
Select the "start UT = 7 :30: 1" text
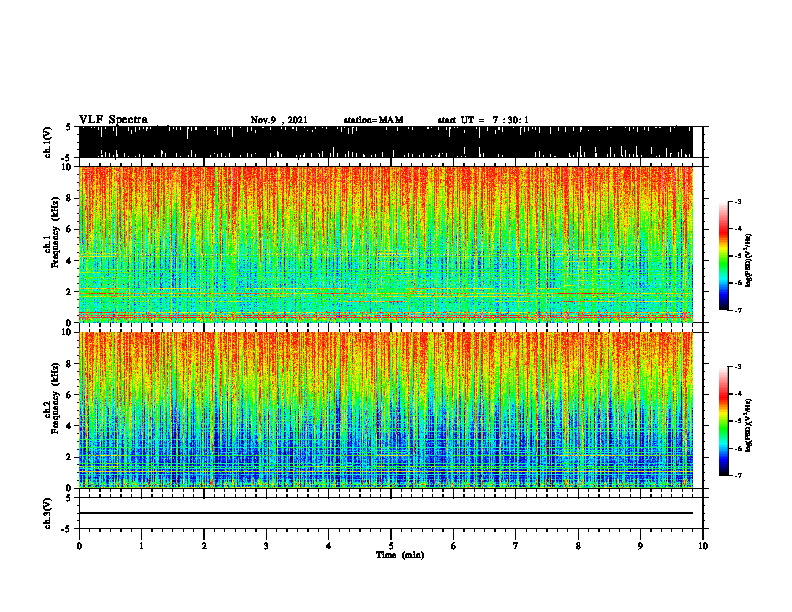pyautogui.click(x=483, y=120)
